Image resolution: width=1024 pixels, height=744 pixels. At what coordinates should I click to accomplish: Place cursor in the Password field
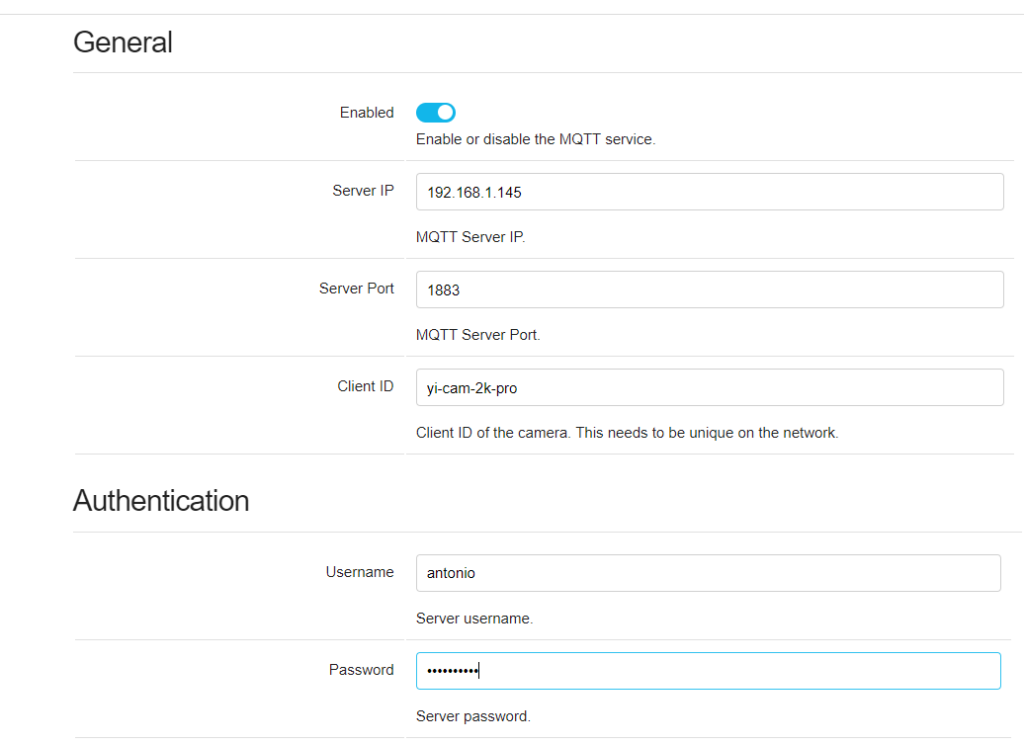(x=708, y=671)
